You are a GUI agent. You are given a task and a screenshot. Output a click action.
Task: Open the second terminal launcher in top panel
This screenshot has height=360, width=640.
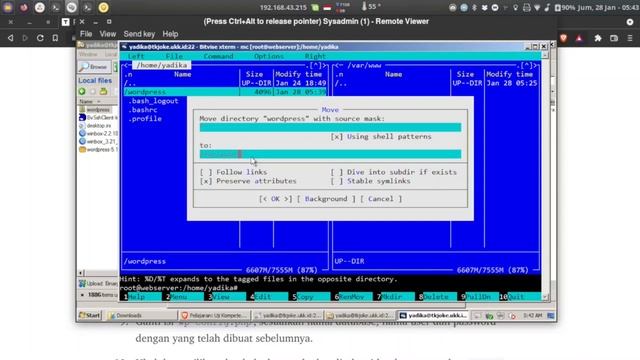87,7
